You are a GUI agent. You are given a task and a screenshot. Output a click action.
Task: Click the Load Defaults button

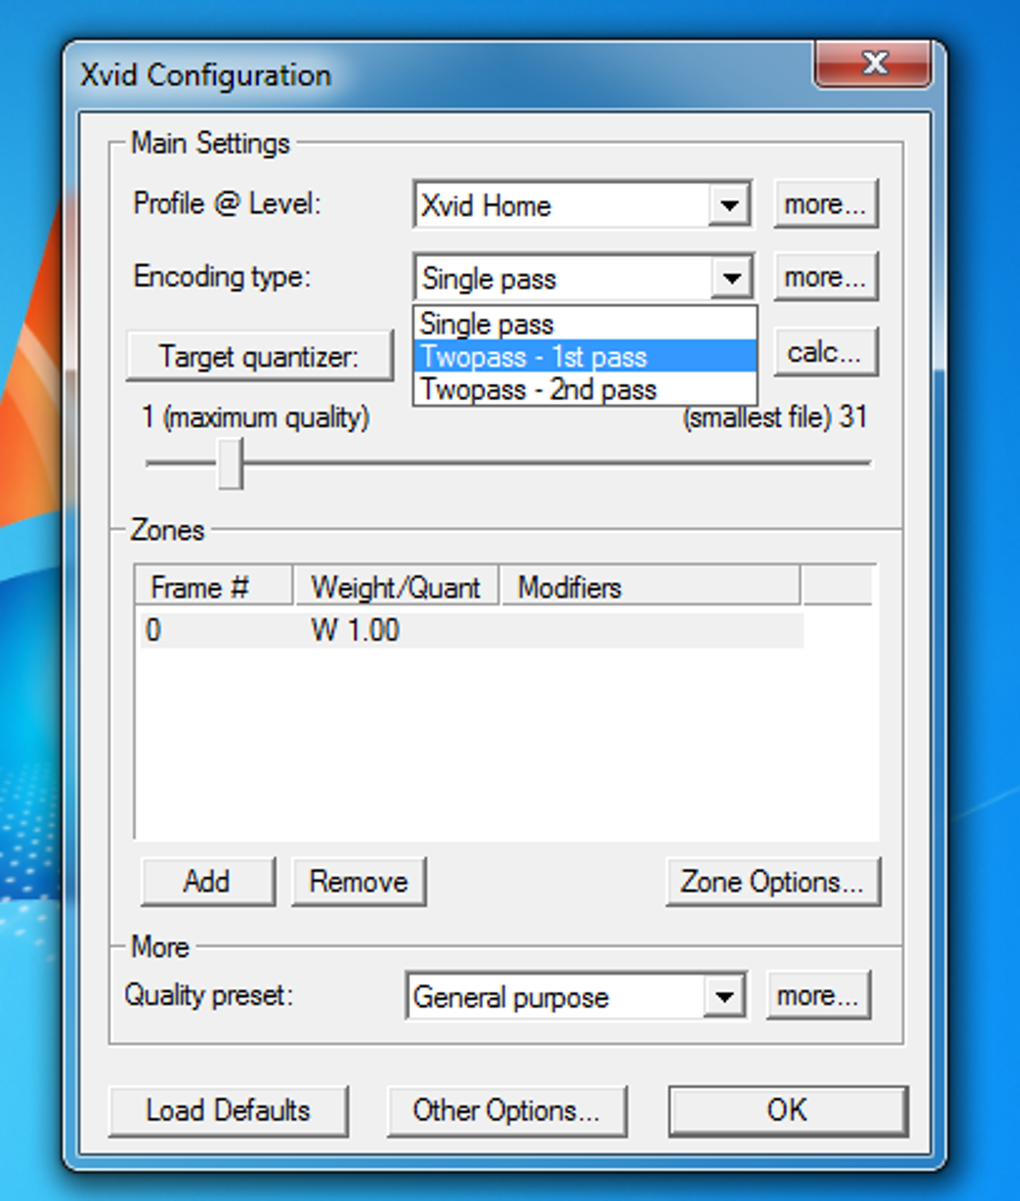click(228, 1111)
